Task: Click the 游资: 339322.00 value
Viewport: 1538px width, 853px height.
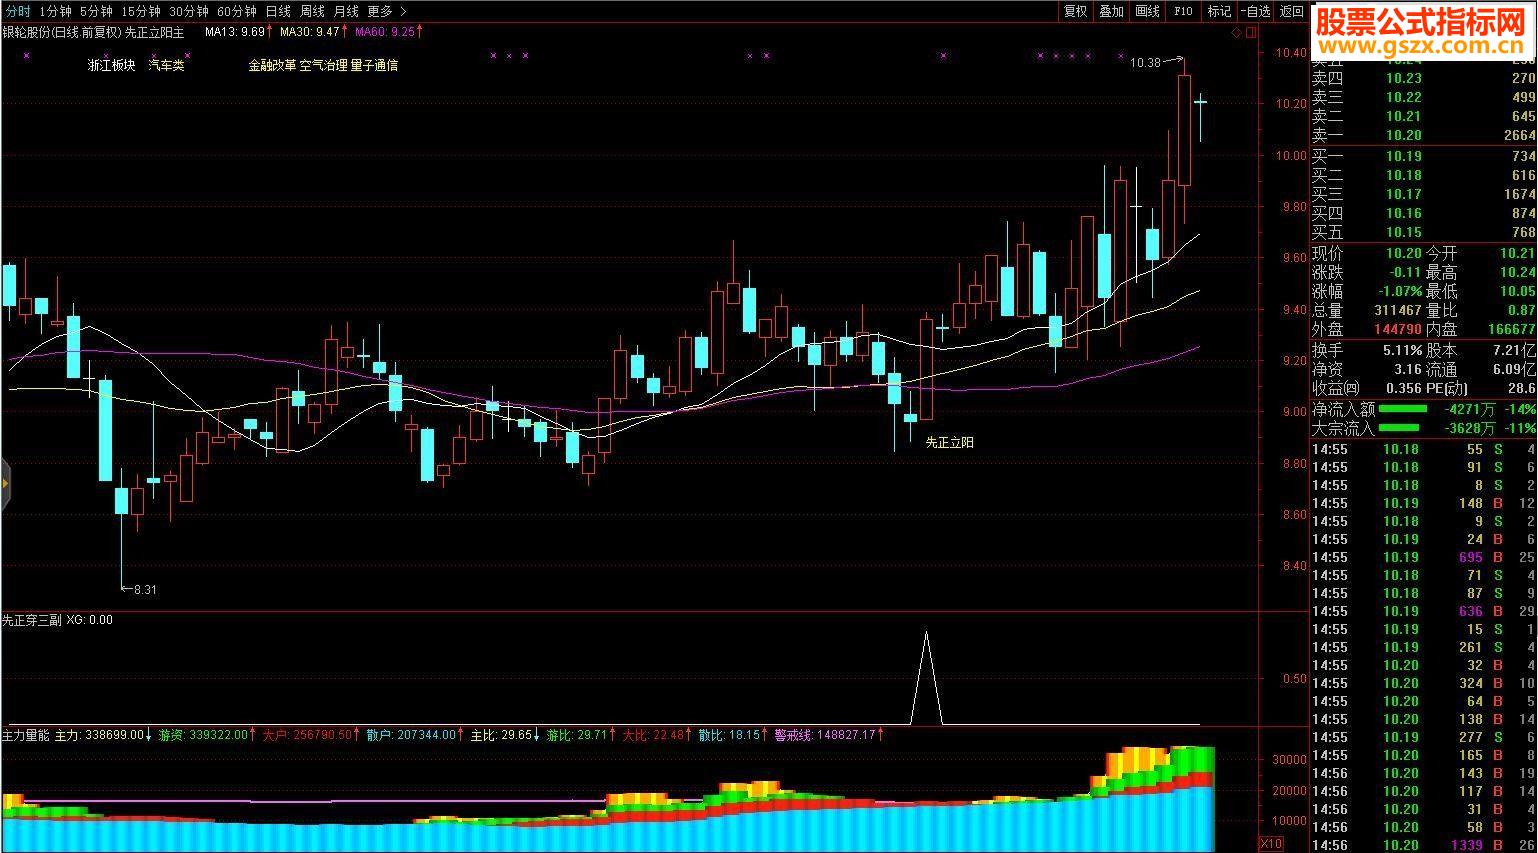Action: coord(203,735)
